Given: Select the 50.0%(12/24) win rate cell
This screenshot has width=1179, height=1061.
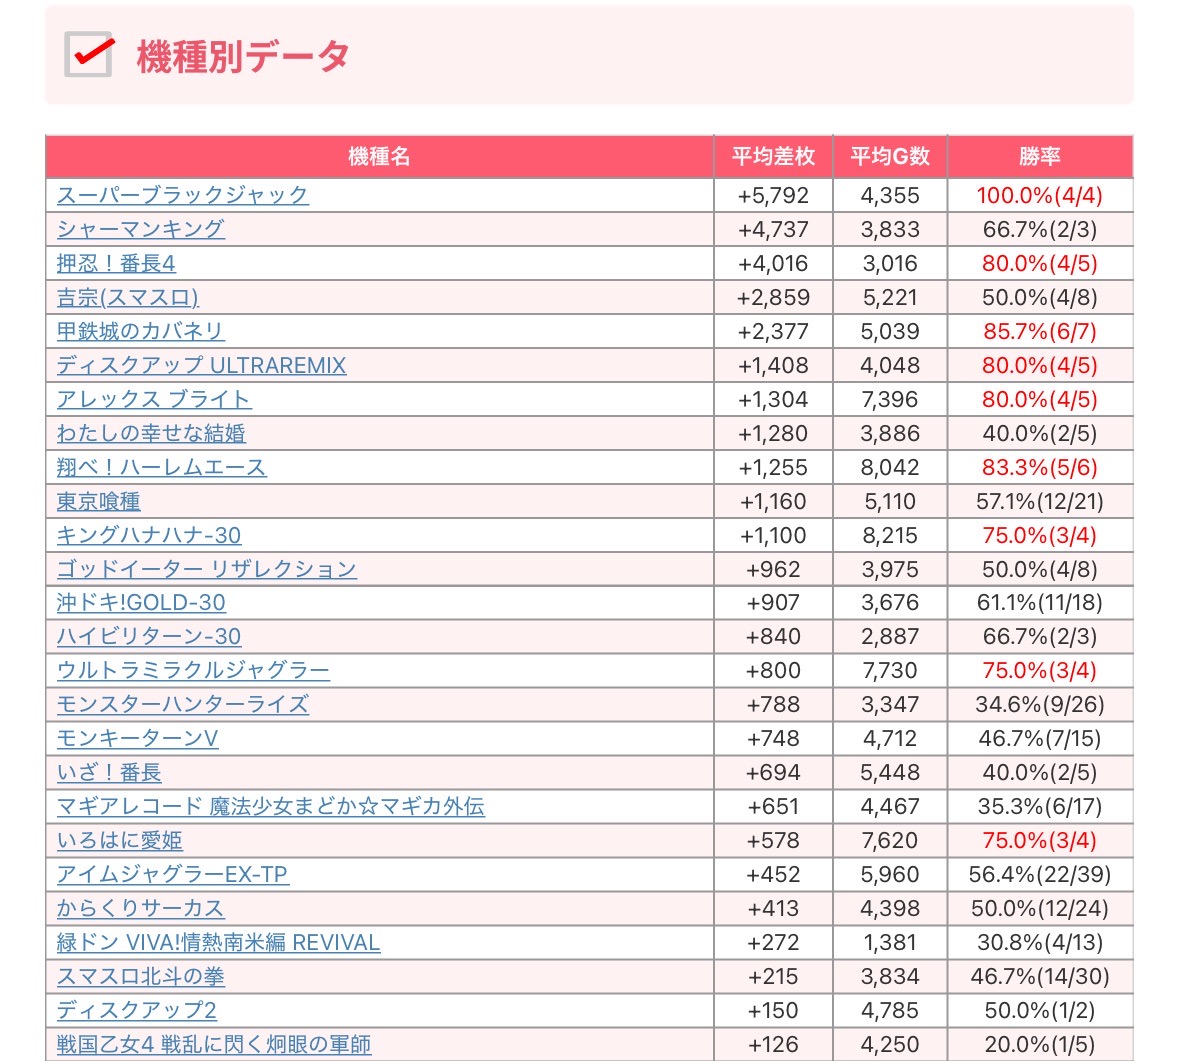Looking at the screenshot, I should 1040,908.
